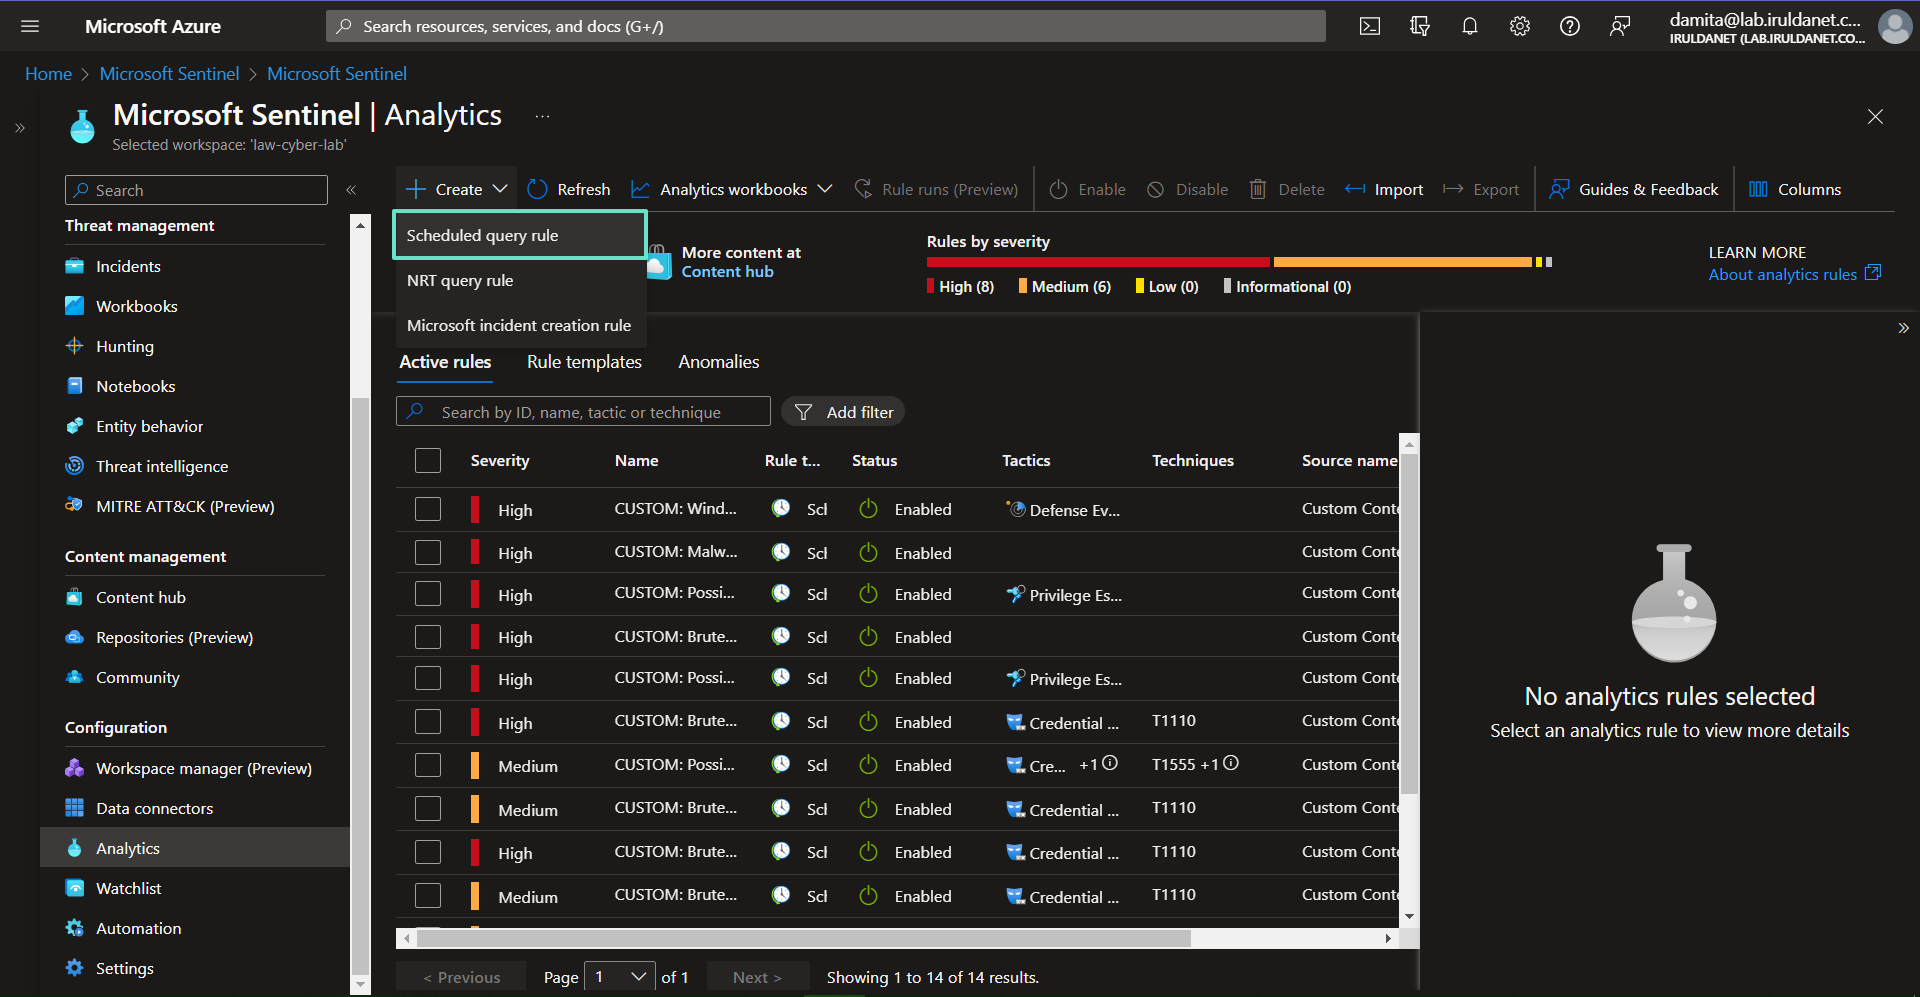This screenshot has height=997, width=1920.
Task: Open the Page number dropdown
Action: pos(620,977)
